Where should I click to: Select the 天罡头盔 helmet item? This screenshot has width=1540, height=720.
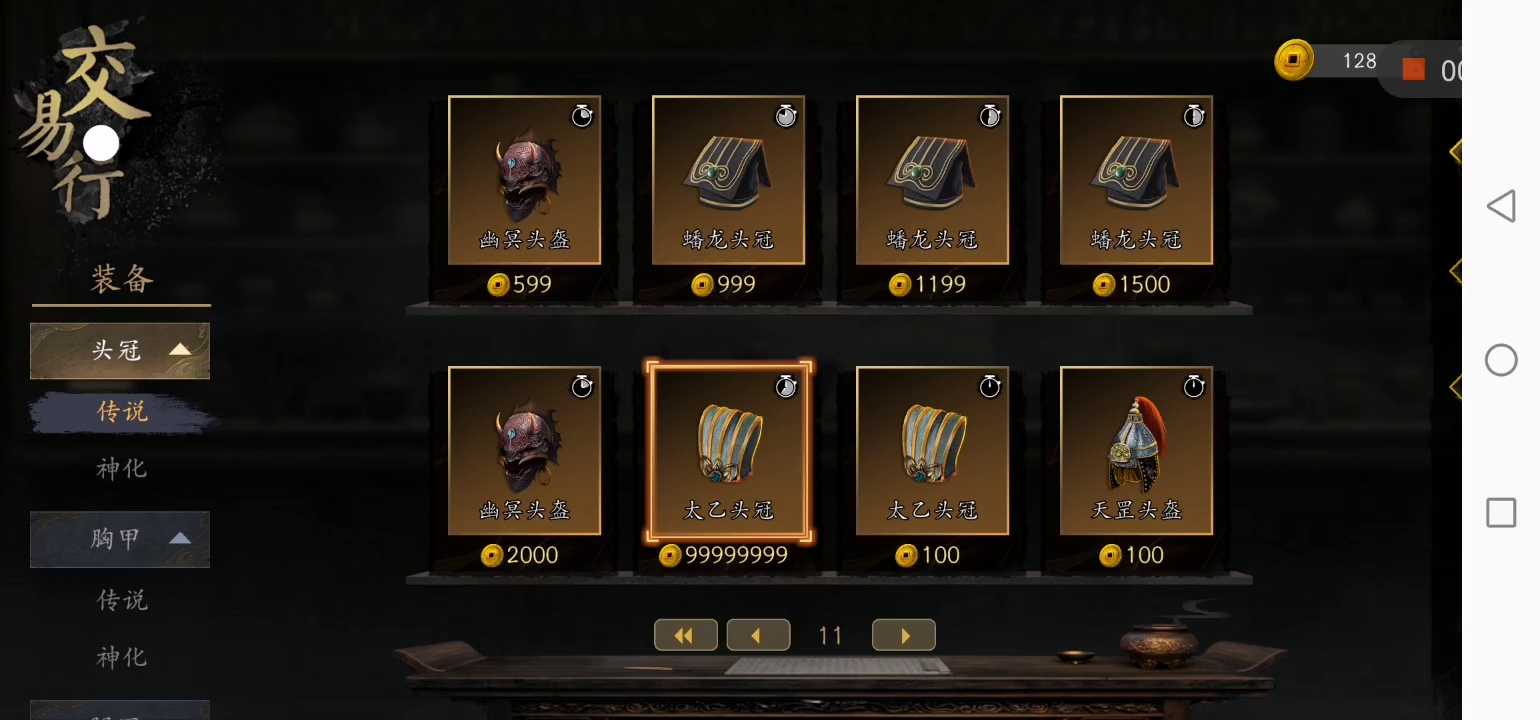tap(1136, 451)
